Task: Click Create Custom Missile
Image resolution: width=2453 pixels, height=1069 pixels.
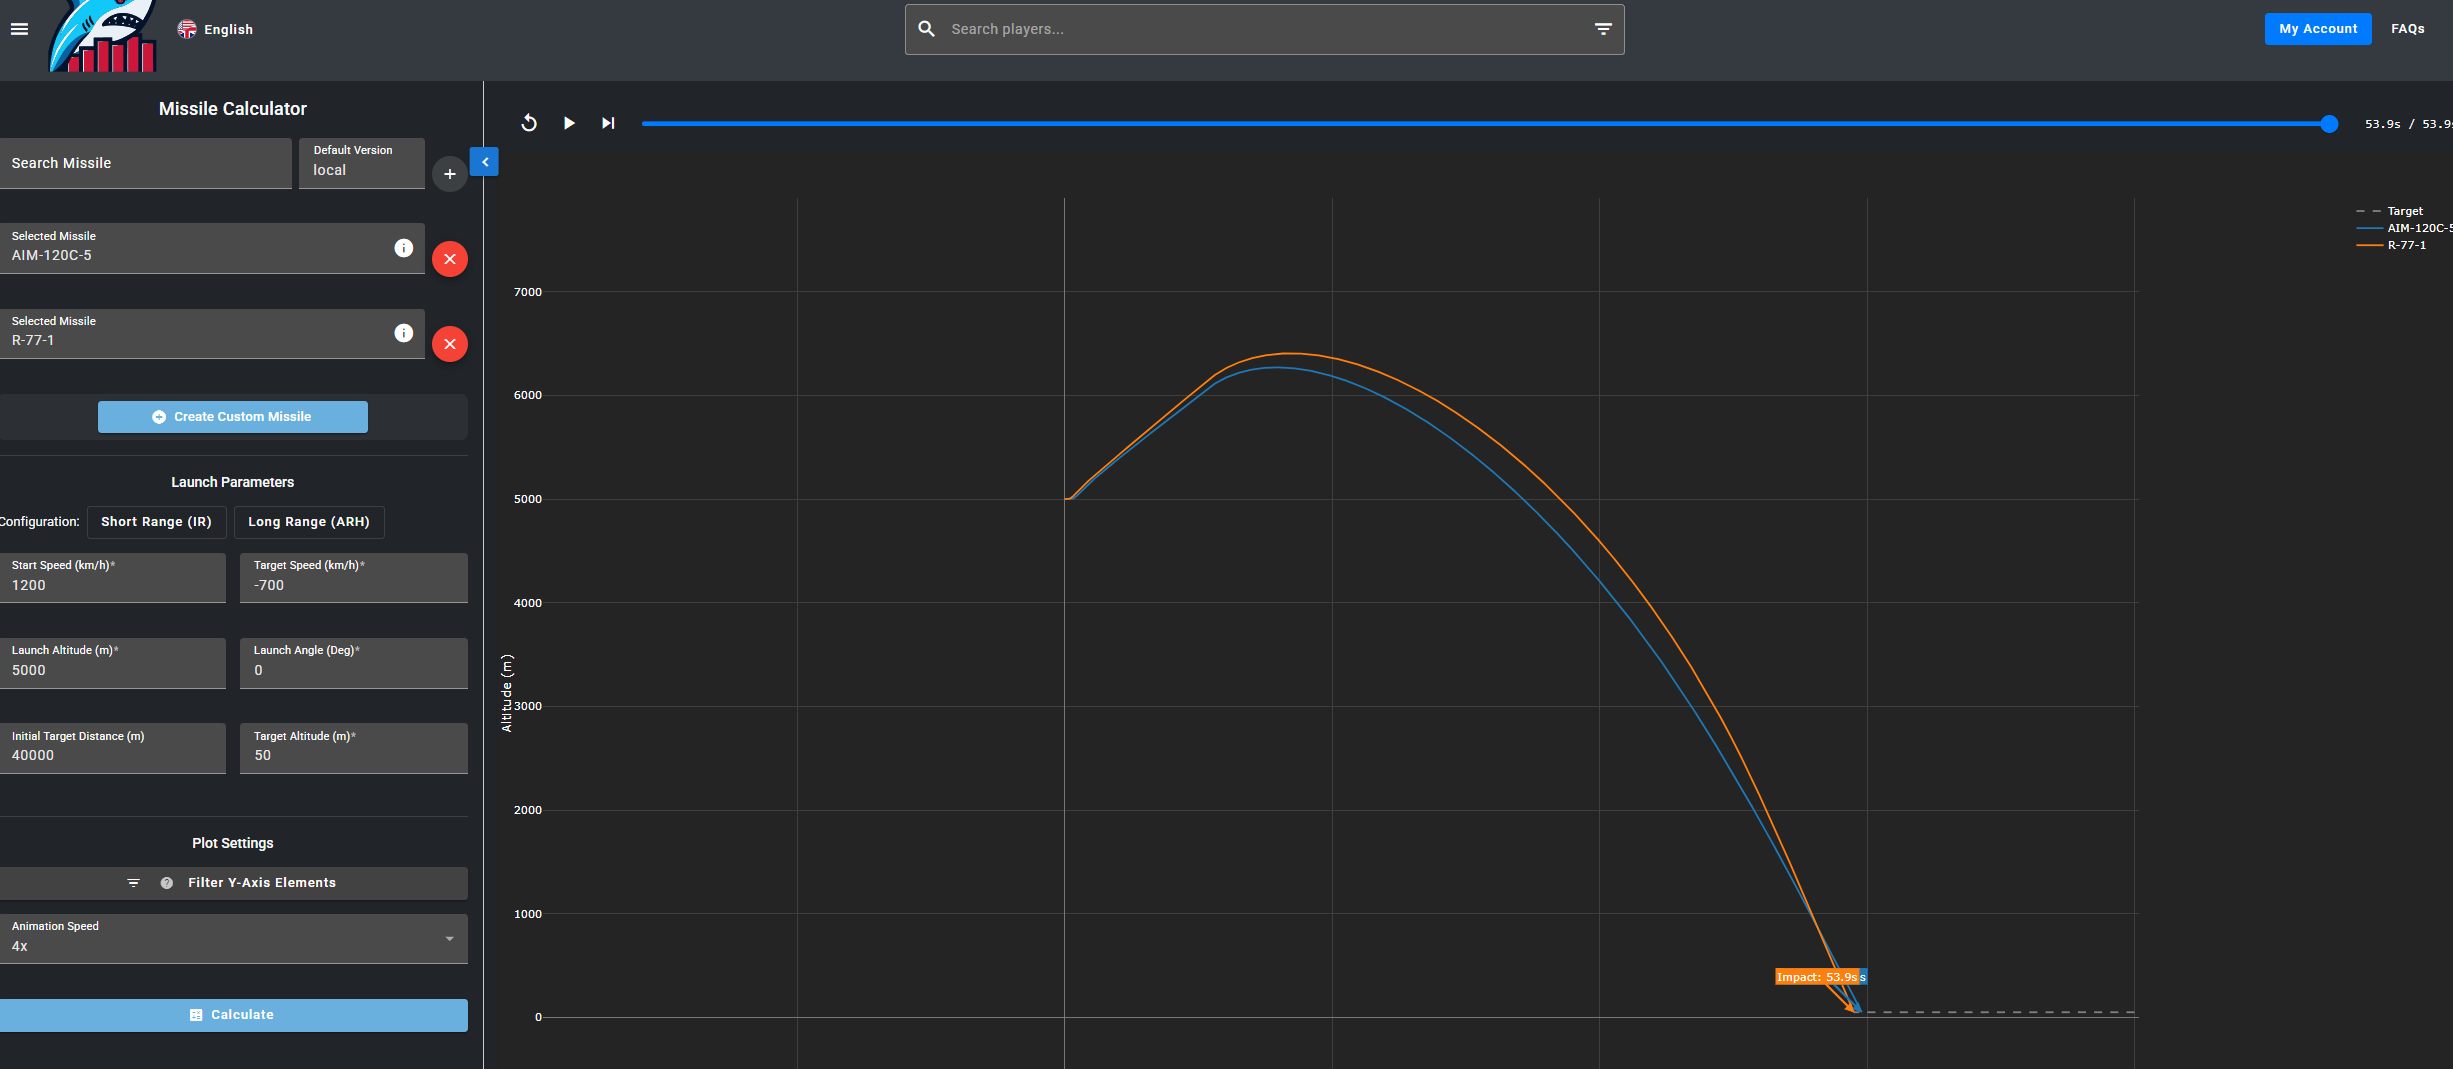Action: tap(233, 417)
